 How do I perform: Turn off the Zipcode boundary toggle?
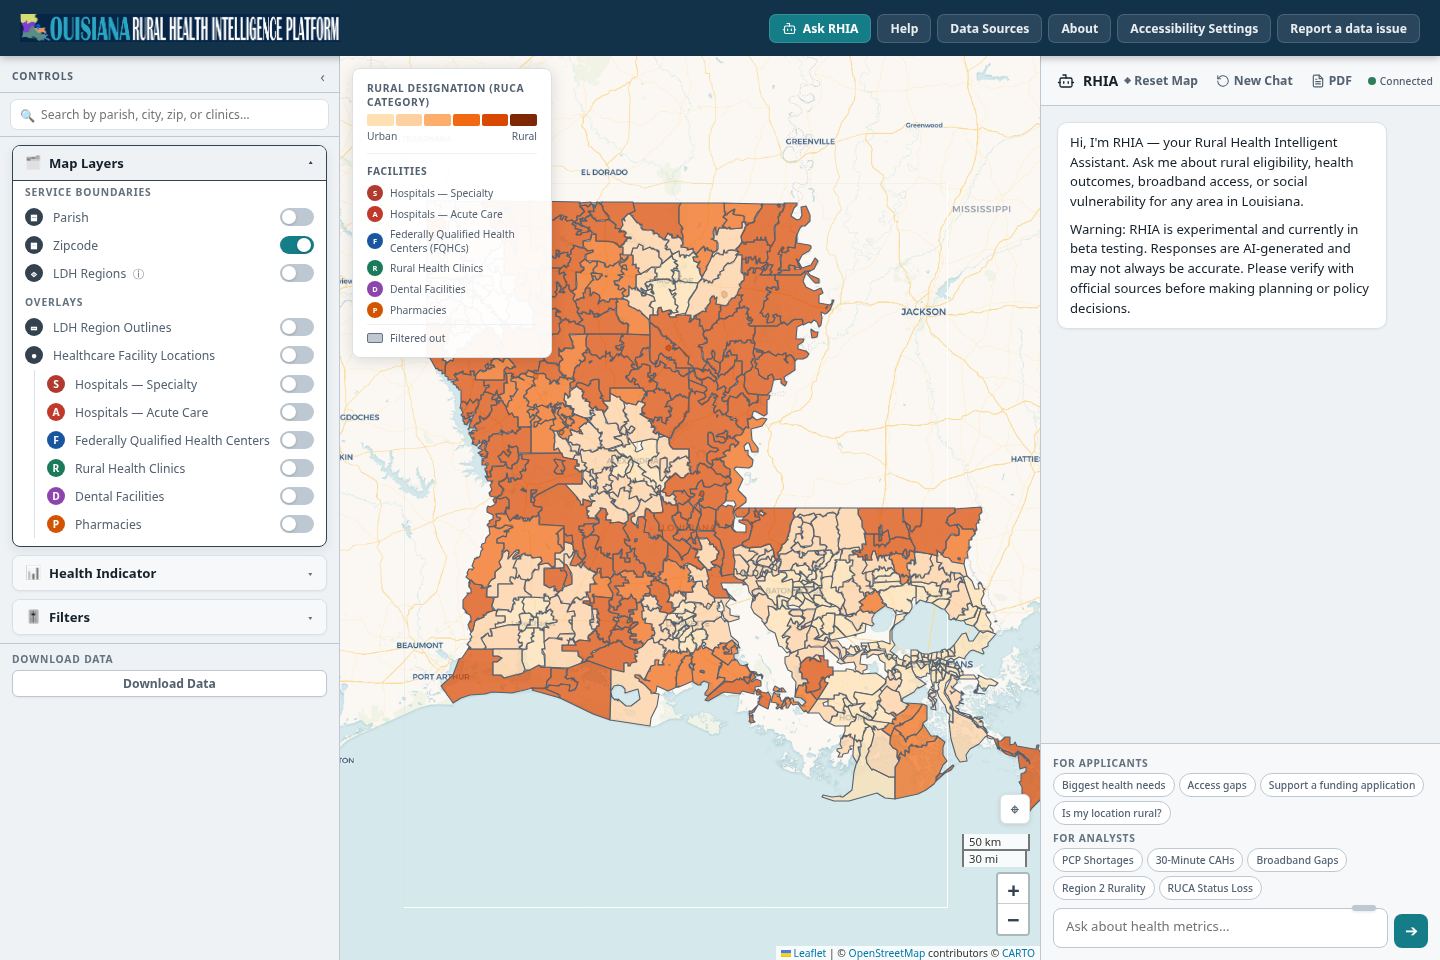click(x=297, y=245)
